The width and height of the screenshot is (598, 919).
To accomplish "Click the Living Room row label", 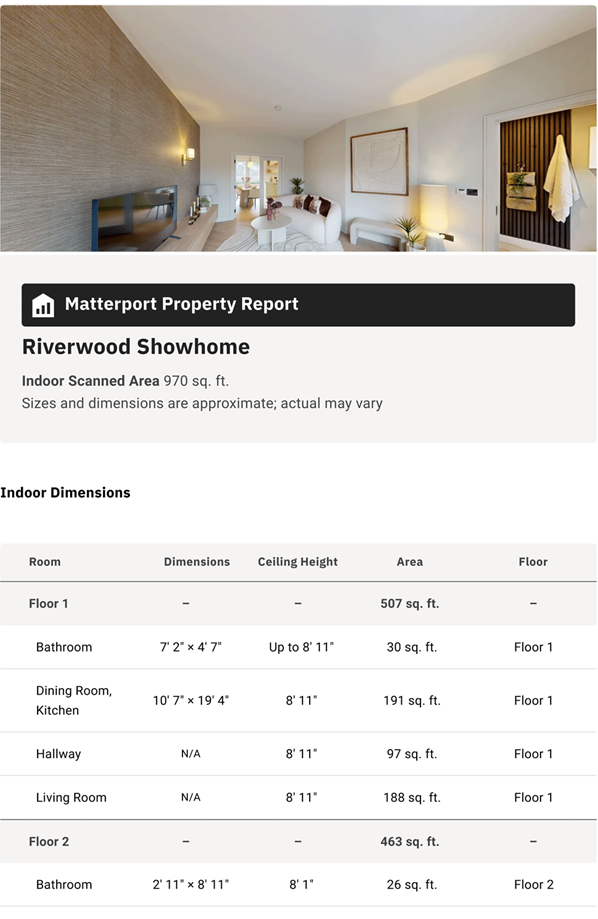I will [x=72, y=798].
